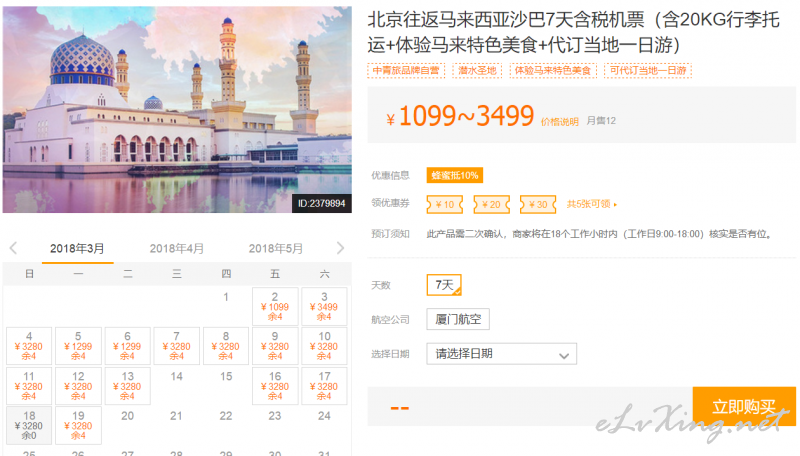Select the March 9 date cell
This screenshot has width=800, height=456.
point(275,346)
